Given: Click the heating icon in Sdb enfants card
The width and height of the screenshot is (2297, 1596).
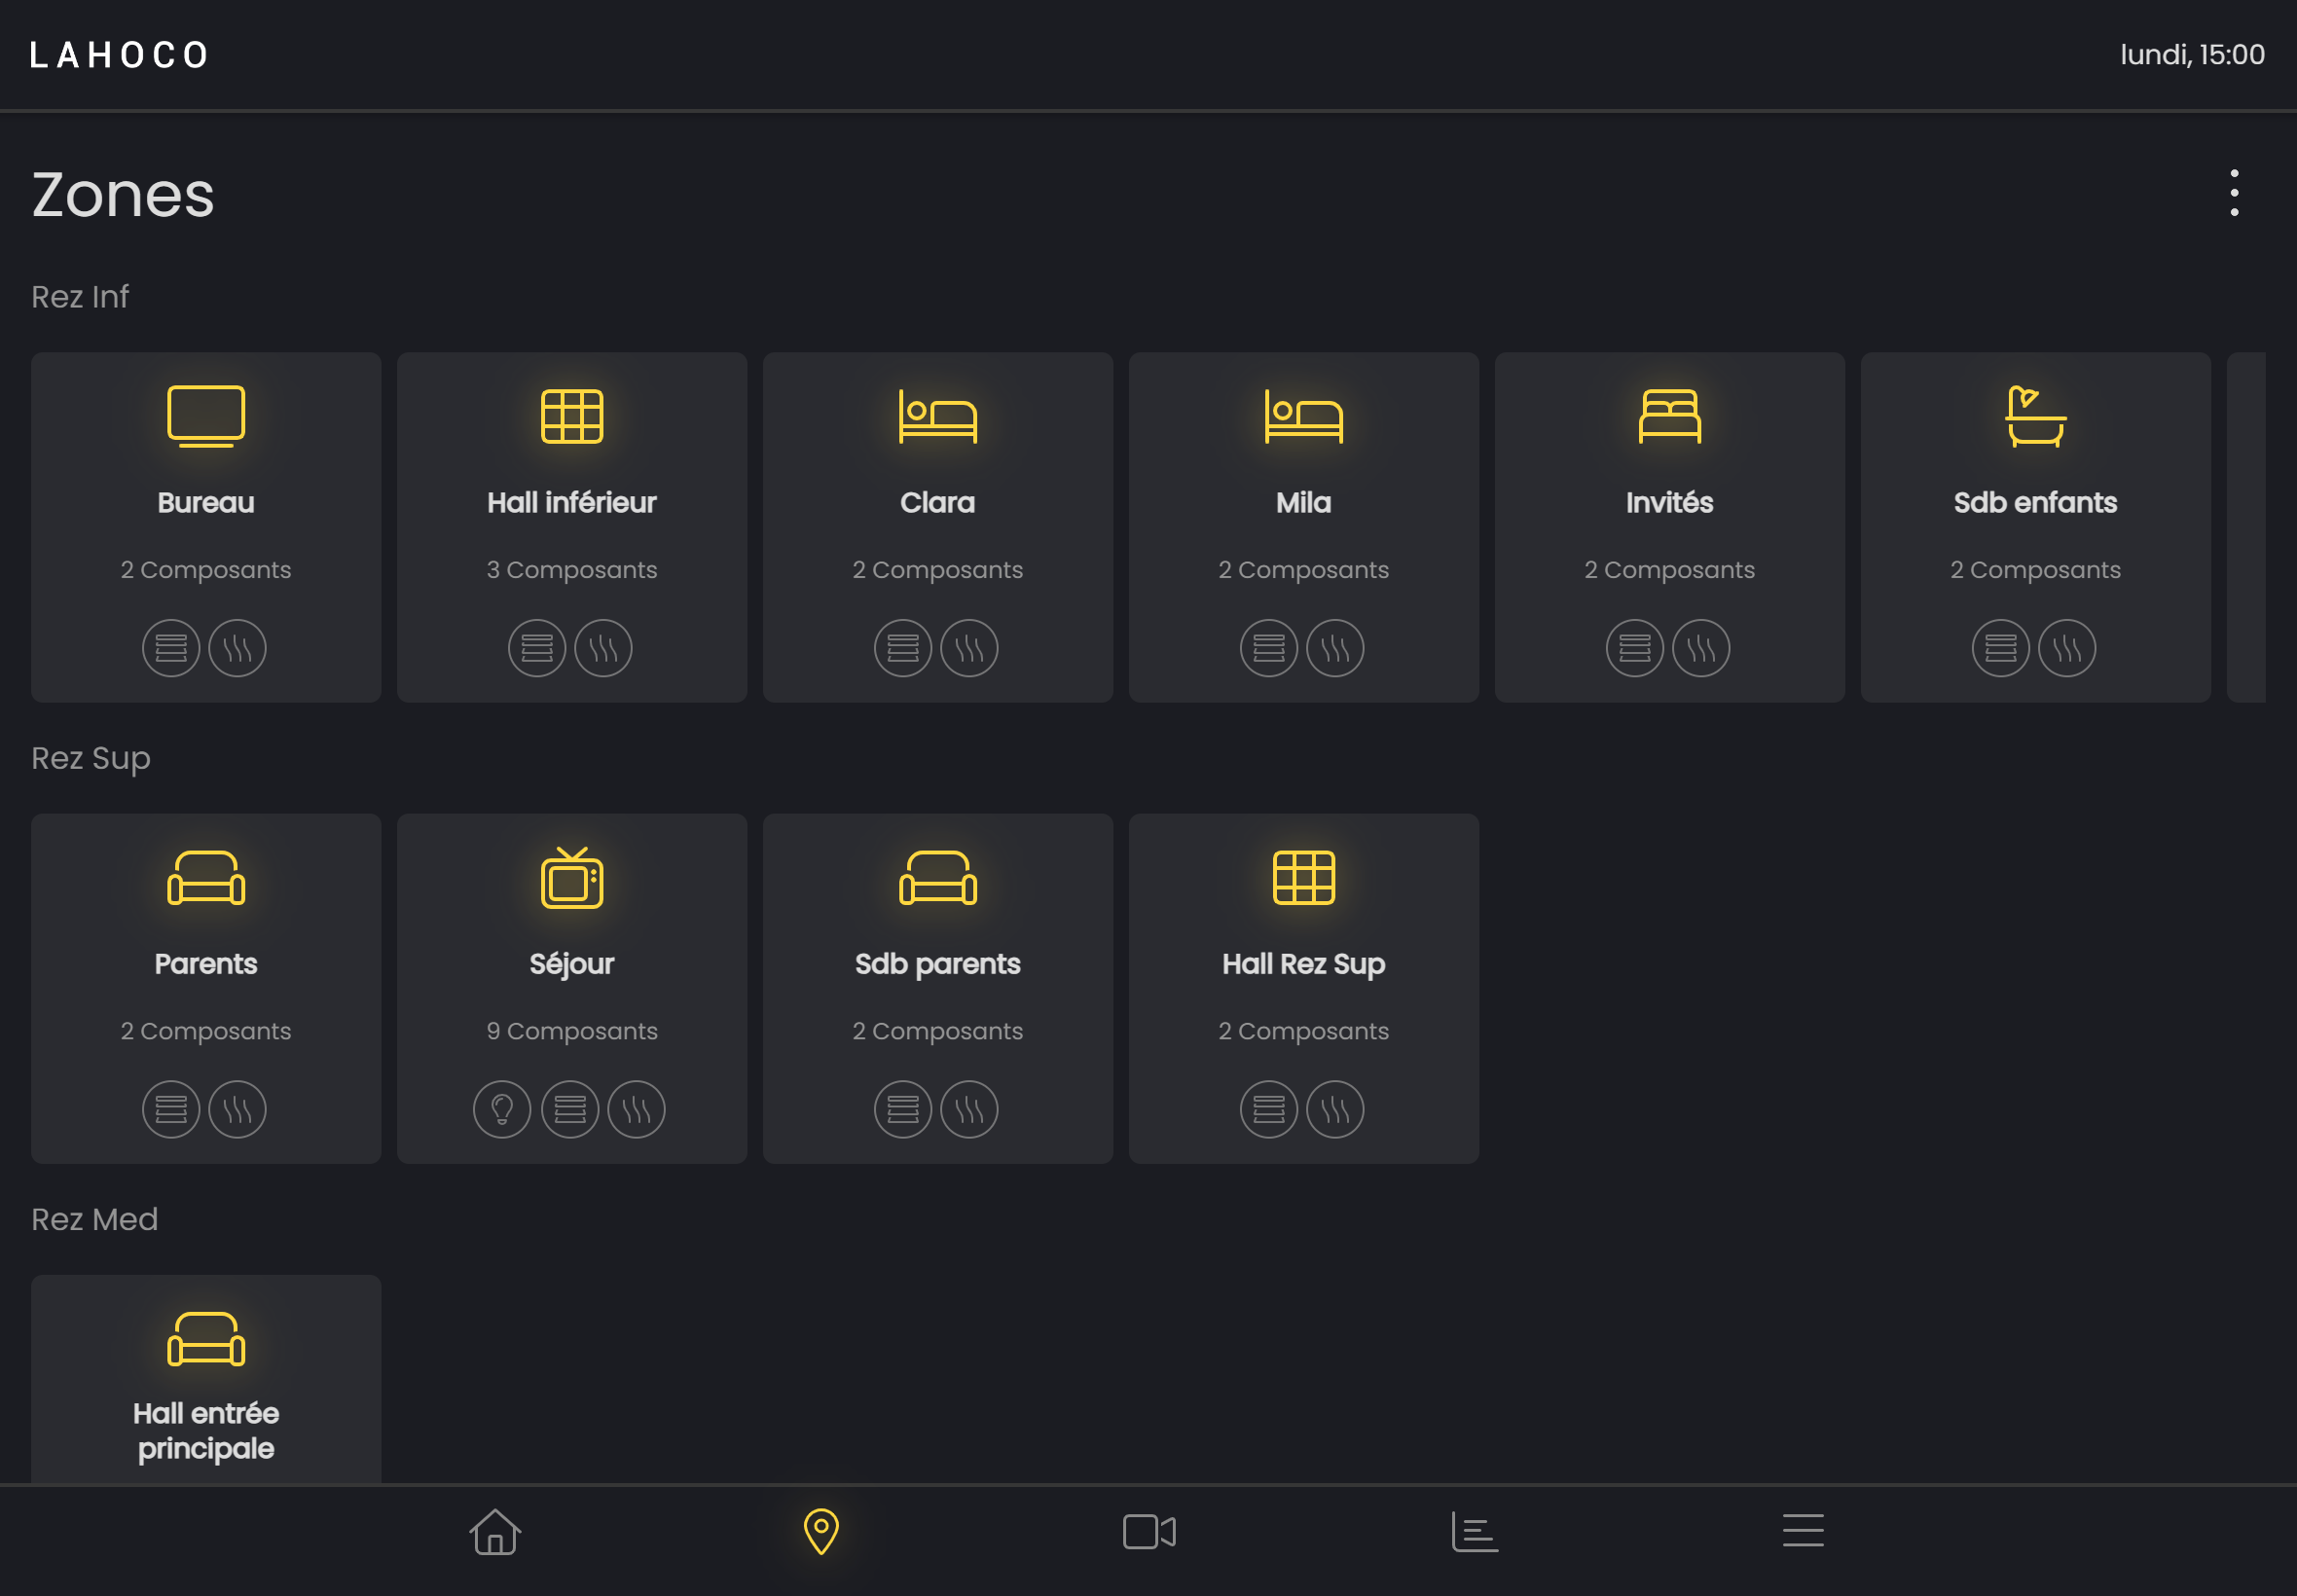Looking at the screenshot, I should pos(2066,648).
